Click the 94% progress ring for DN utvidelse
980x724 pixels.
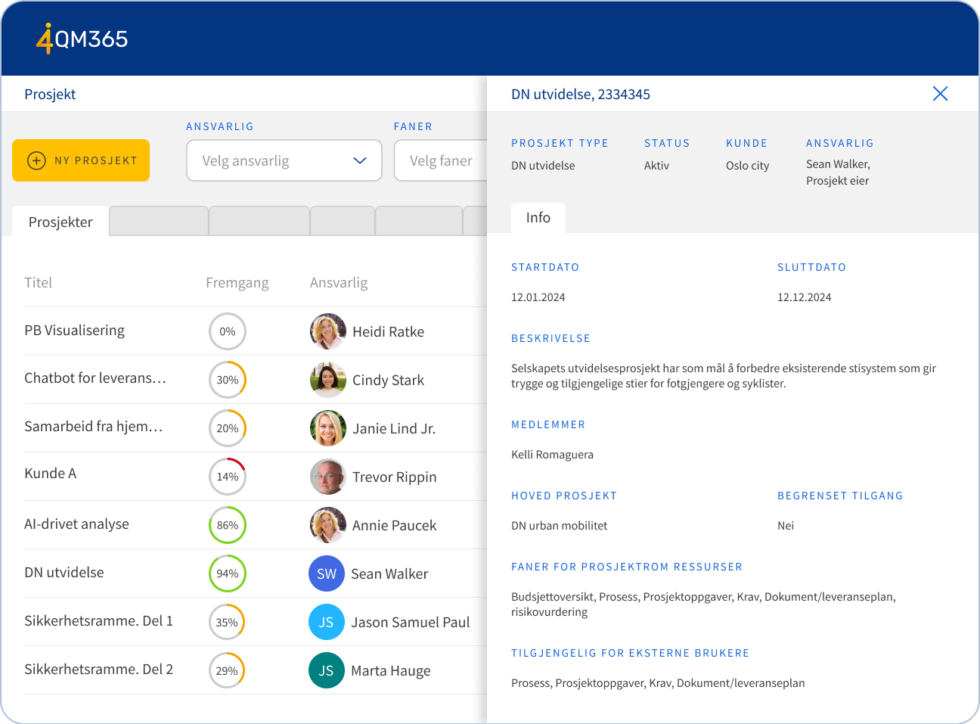[227, 574]
